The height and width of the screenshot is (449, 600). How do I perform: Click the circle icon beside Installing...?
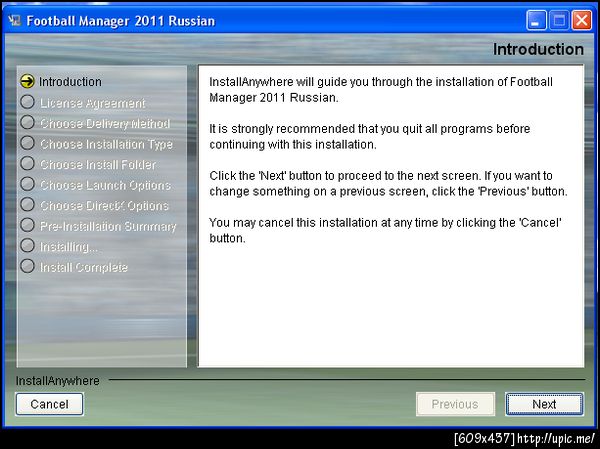(x=27, y=246)
